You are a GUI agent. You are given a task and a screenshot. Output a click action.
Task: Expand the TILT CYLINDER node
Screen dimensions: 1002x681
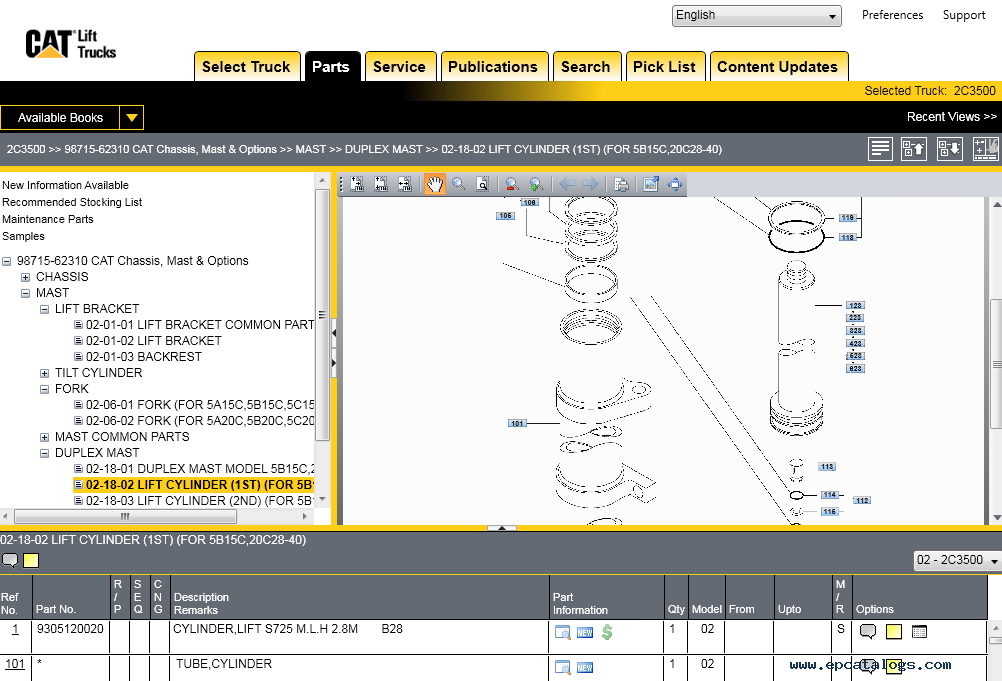[44, 373]
